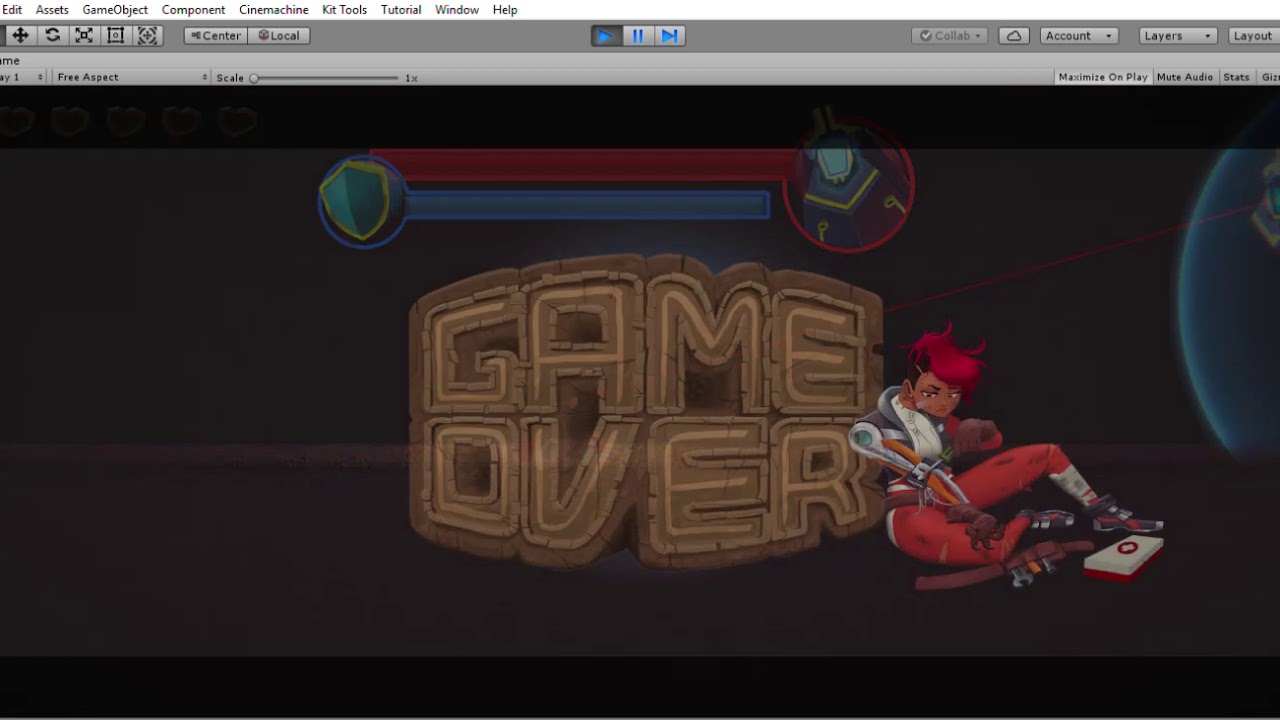Open the Collab dropdown

pyautogui.click(x=950, y=35)
